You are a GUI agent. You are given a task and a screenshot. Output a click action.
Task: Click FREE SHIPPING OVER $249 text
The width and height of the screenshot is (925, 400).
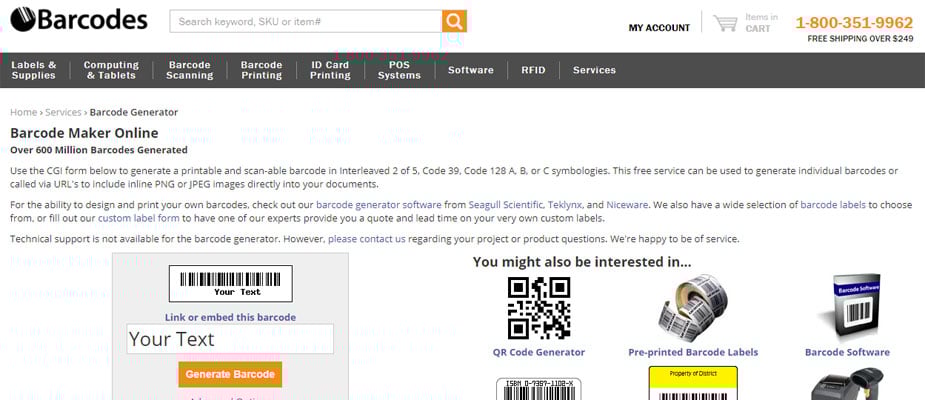(x=860, y=39)
